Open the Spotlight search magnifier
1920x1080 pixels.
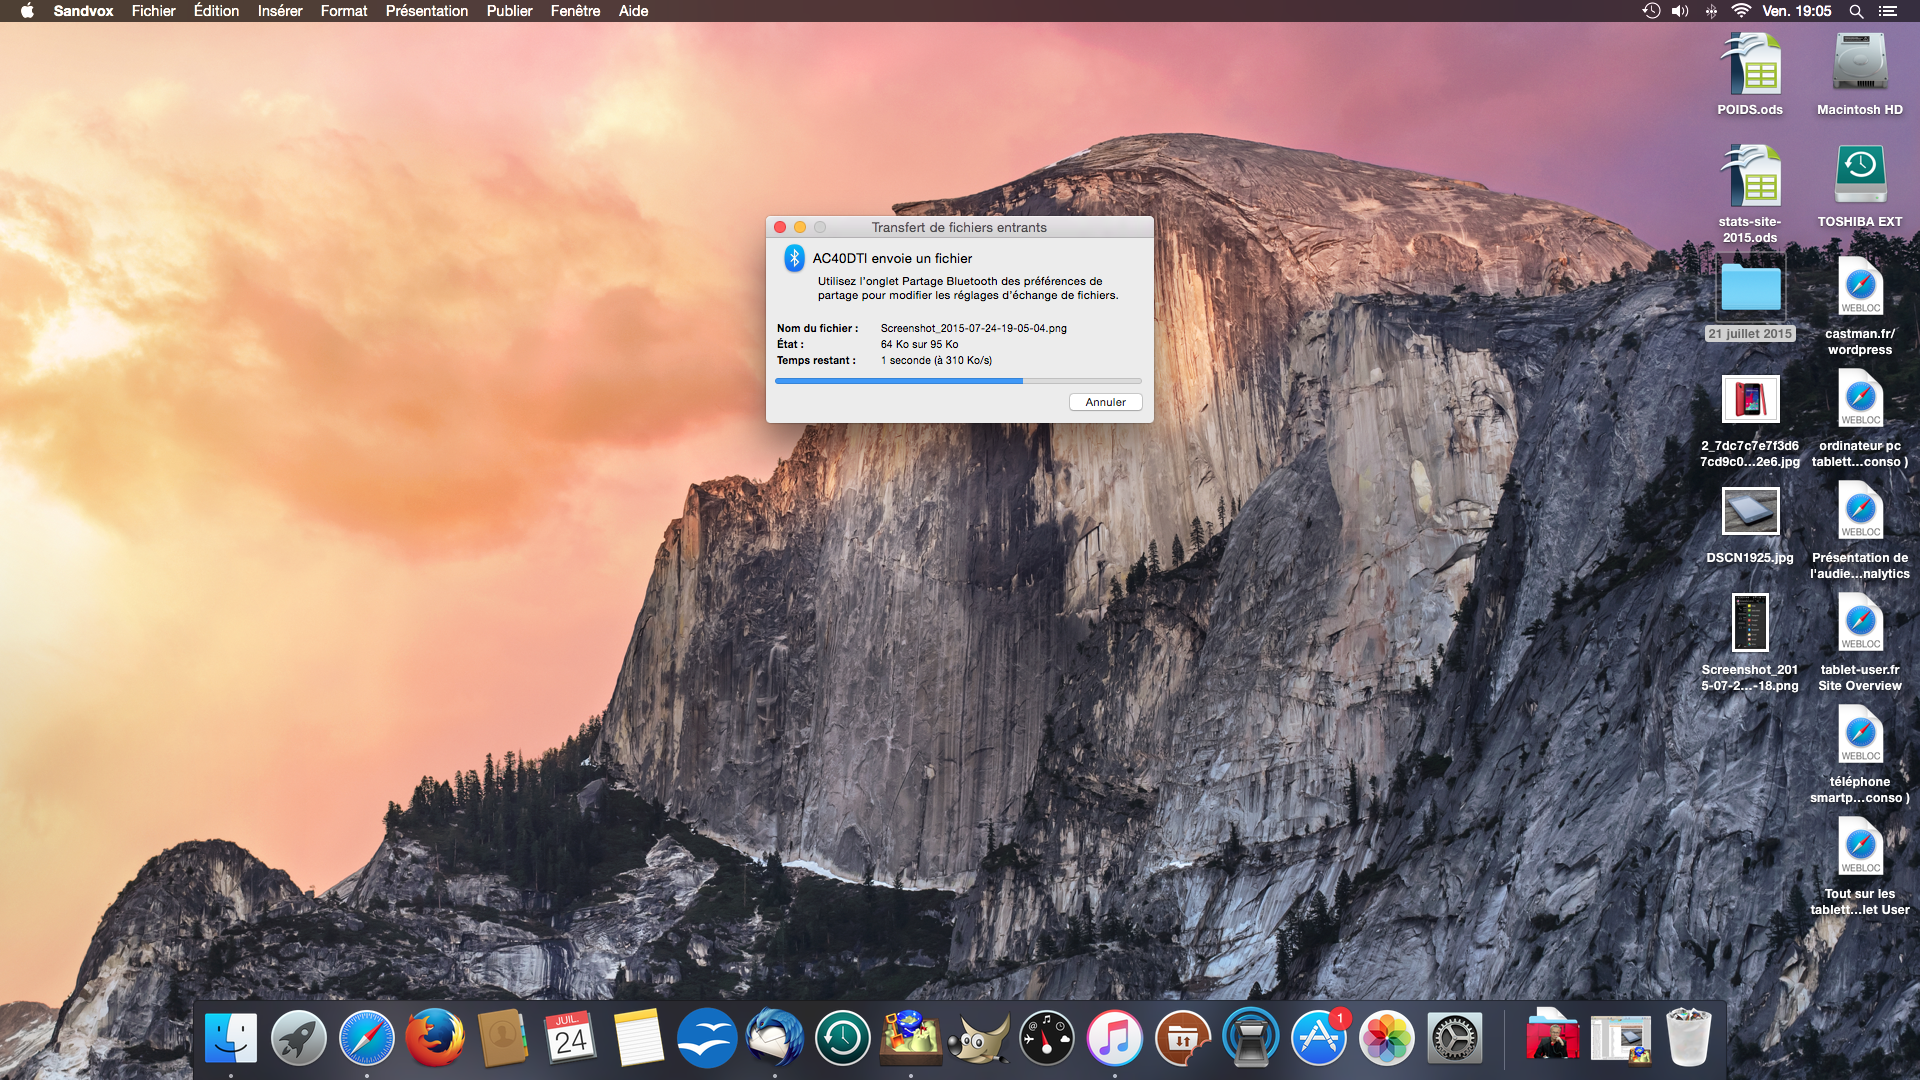coord(1856,11)
